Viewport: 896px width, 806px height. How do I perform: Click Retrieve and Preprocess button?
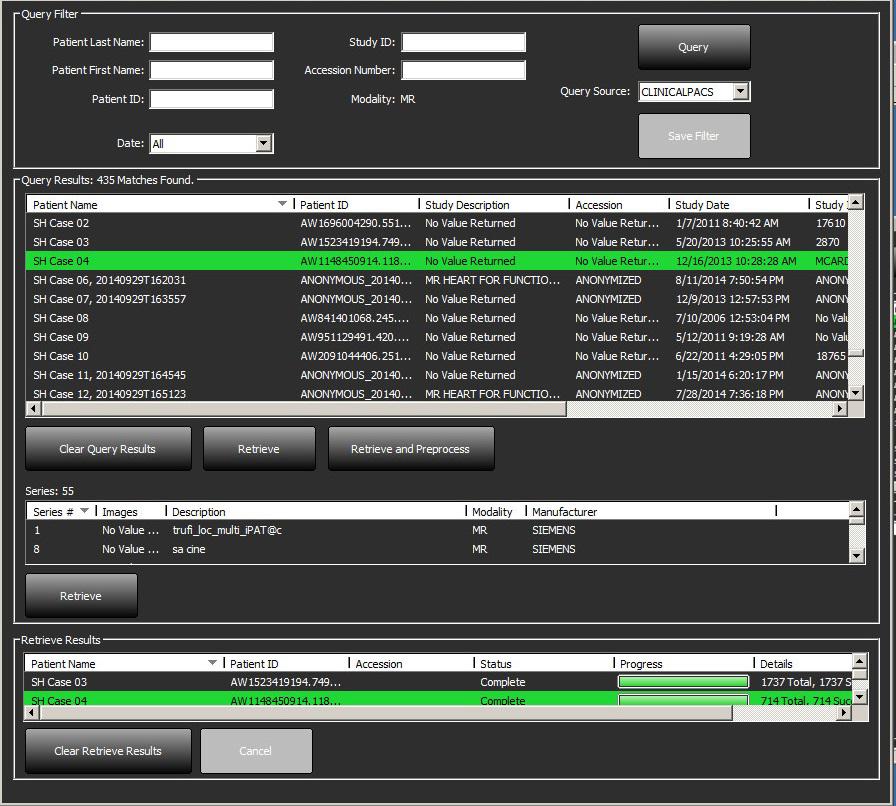(x=411, y=449)
